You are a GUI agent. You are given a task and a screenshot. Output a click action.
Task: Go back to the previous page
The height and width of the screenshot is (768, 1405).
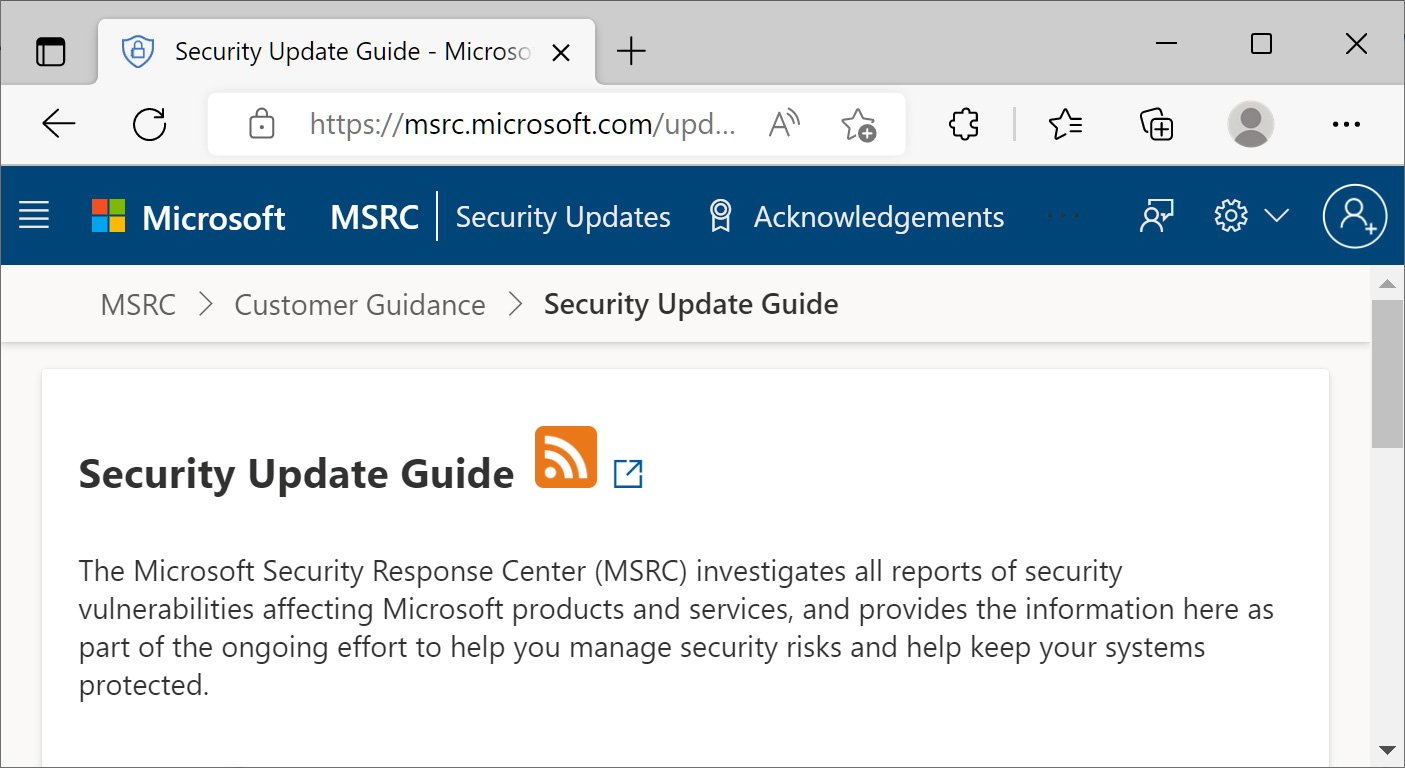pyautogui.click(x=59, y=124)
